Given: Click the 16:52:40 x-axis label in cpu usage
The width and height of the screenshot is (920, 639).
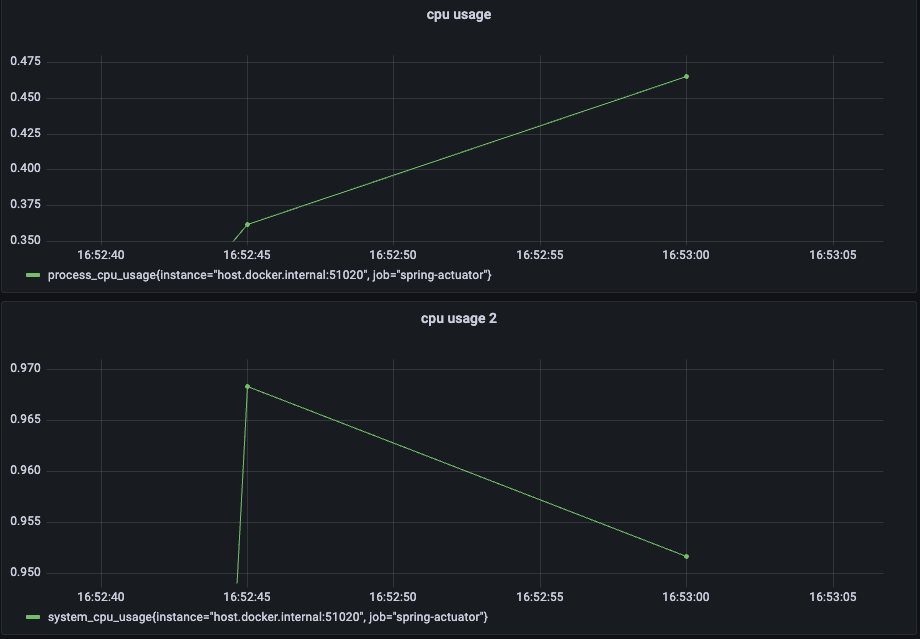Looking at the screenshot, I should point(101,255).
